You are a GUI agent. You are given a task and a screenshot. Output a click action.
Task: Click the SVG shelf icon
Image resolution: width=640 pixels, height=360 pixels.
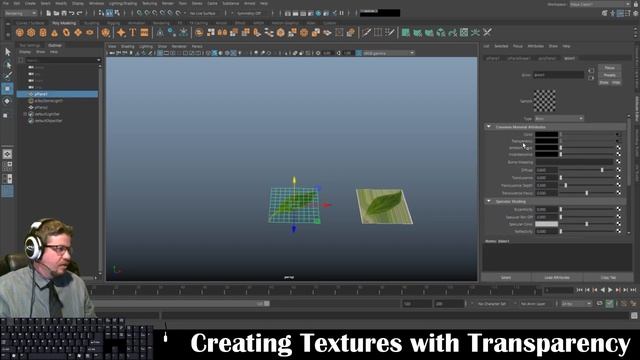144,32
